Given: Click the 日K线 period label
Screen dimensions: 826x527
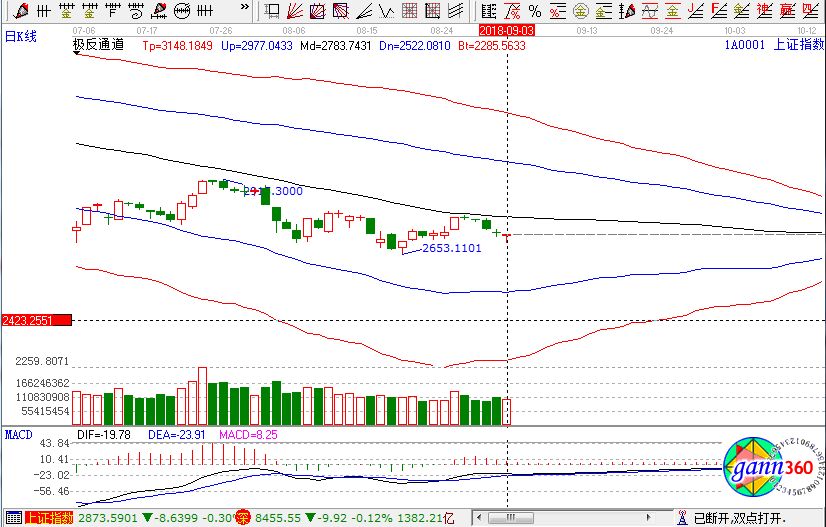Looking at the screenshot, I should pos(20,36).
